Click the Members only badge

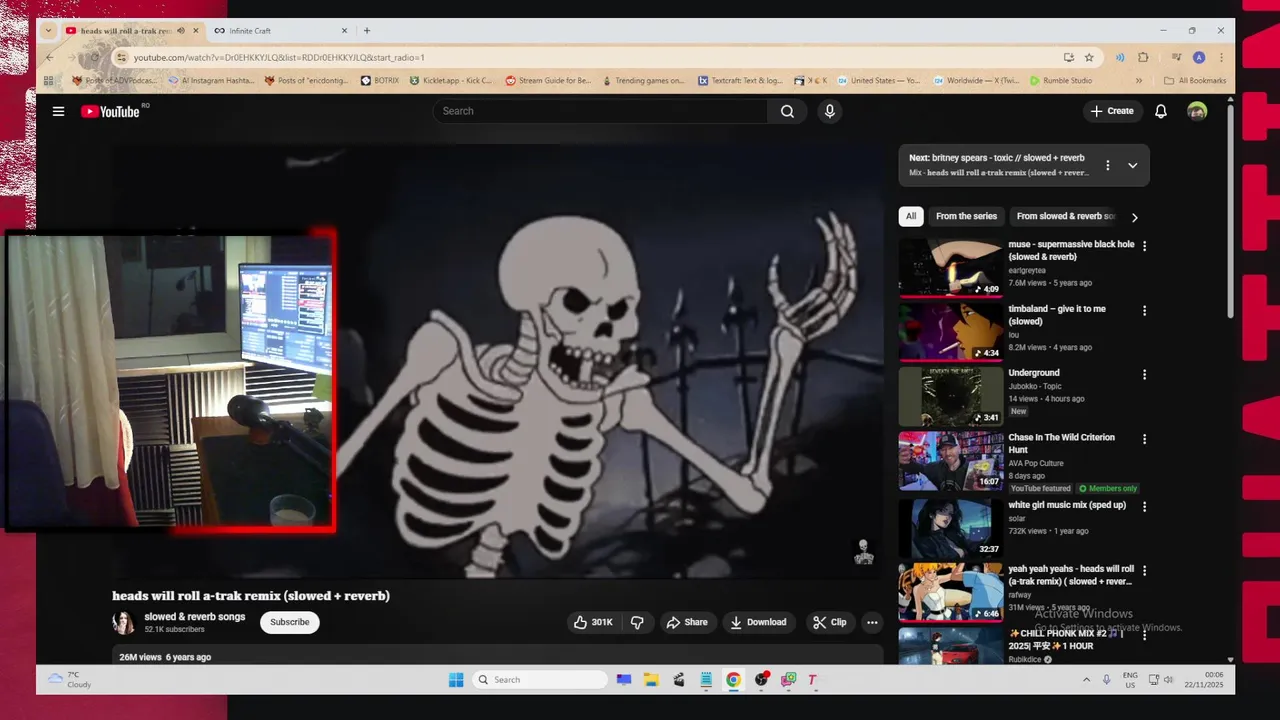pyautogui.click(x=1108, y=489)
